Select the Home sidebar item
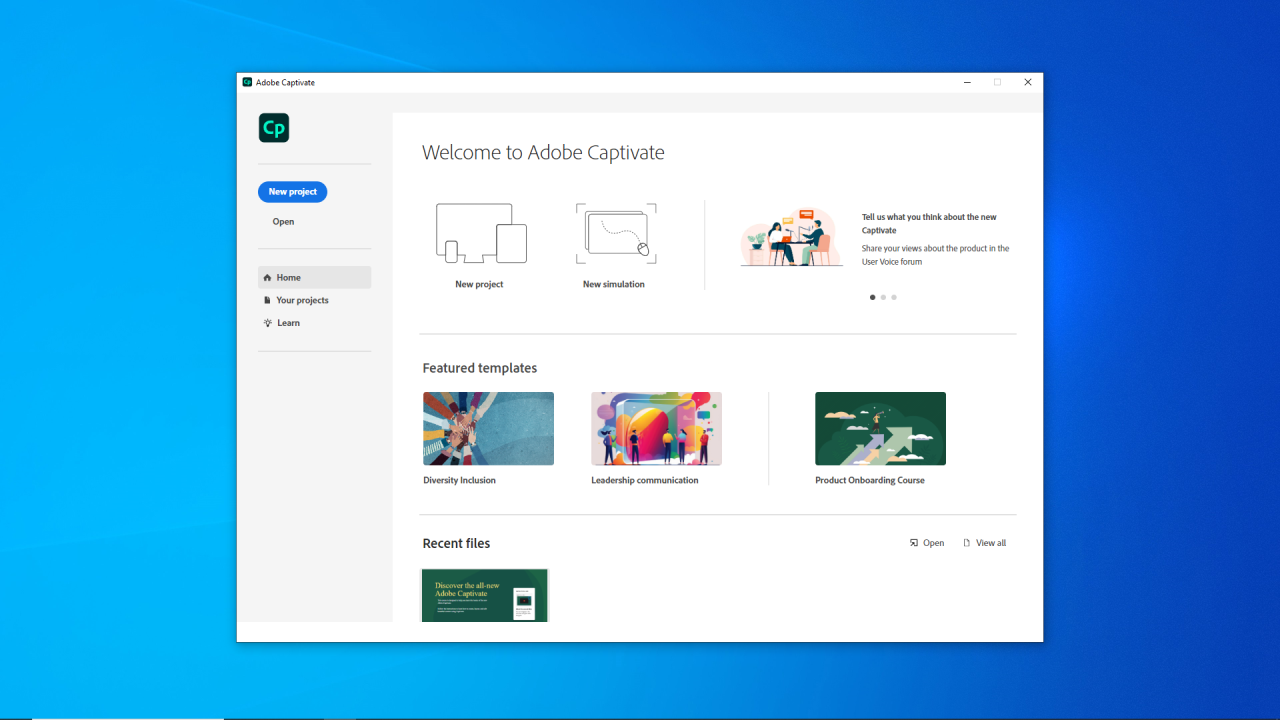The width and height of the screenshot is (1280, 720). point(314,278)
